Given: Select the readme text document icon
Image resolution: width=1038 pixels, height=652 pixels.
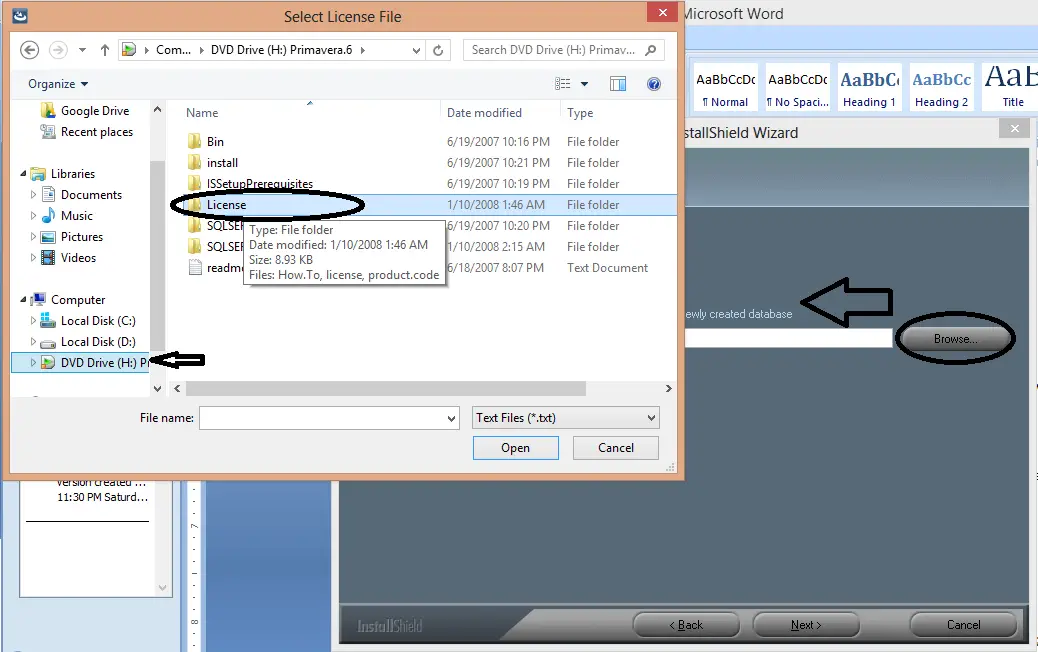Looking at the screenshot, I should click(195, 267).
